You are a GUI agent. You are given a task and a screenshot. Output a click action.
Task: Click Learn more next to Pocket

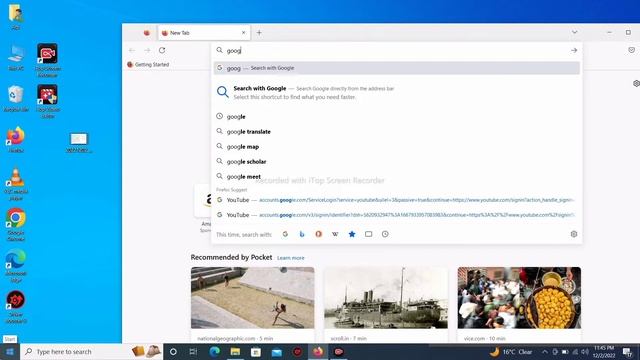(x=291, y=258)
